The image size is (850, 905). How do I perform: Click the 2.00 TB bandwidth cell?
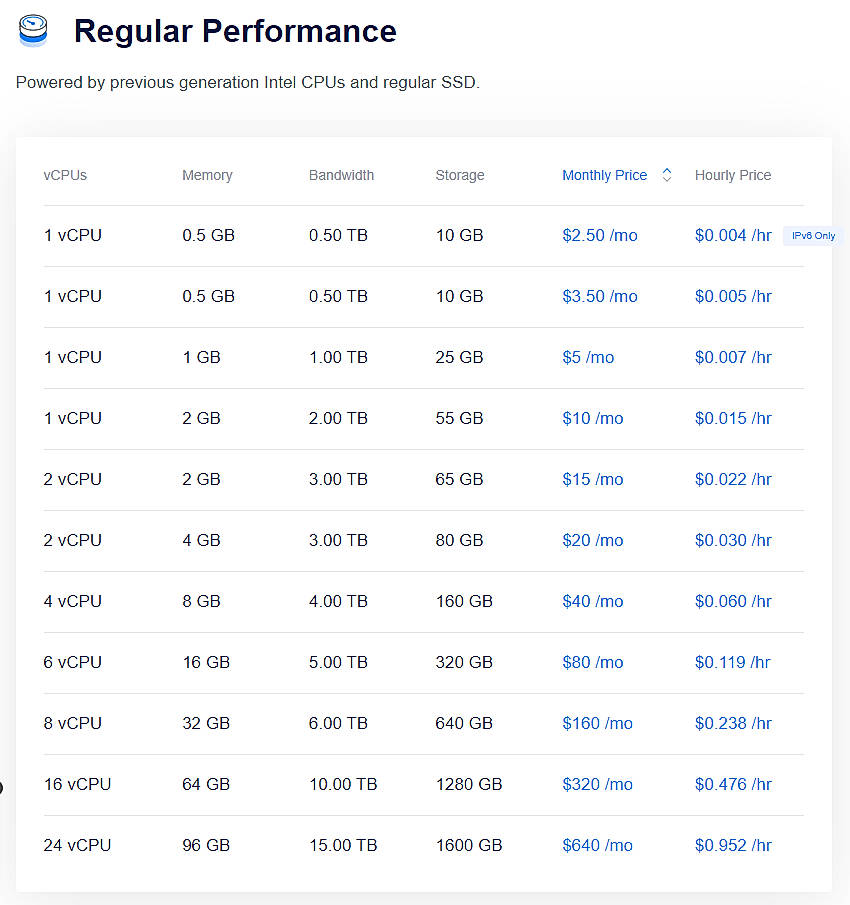(x=338, y=418)
